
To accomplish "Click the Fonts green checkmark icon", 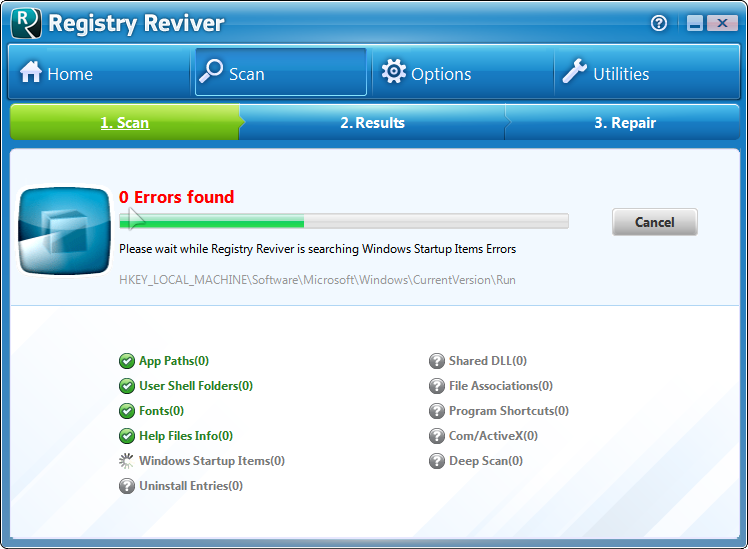I will click(127, 411).
